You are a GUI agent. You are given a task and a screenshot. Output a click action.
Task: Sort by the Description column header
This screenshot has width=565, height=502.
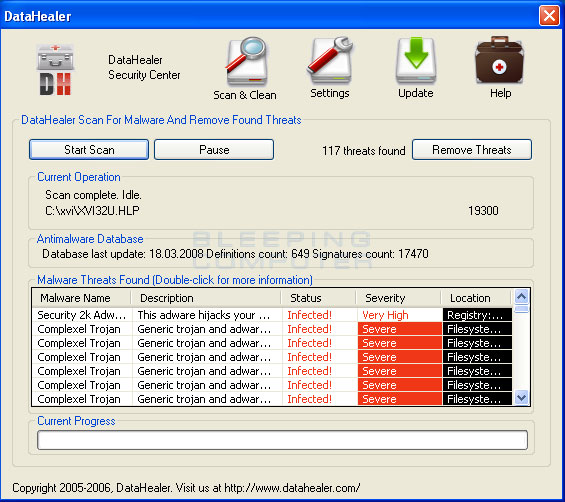point(206,298)
